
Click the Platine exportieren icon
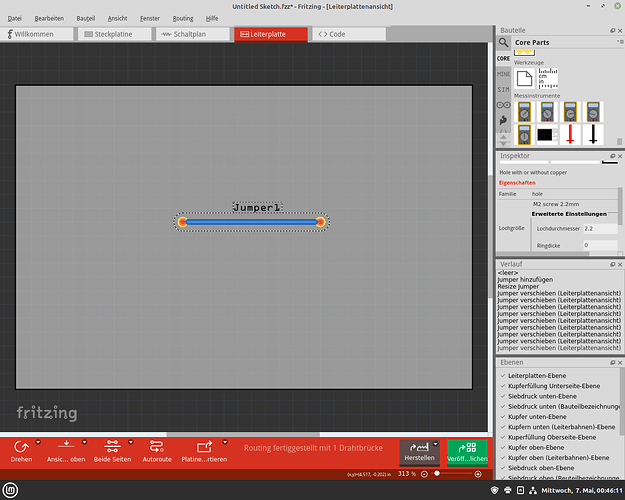[x=204, y=447]
